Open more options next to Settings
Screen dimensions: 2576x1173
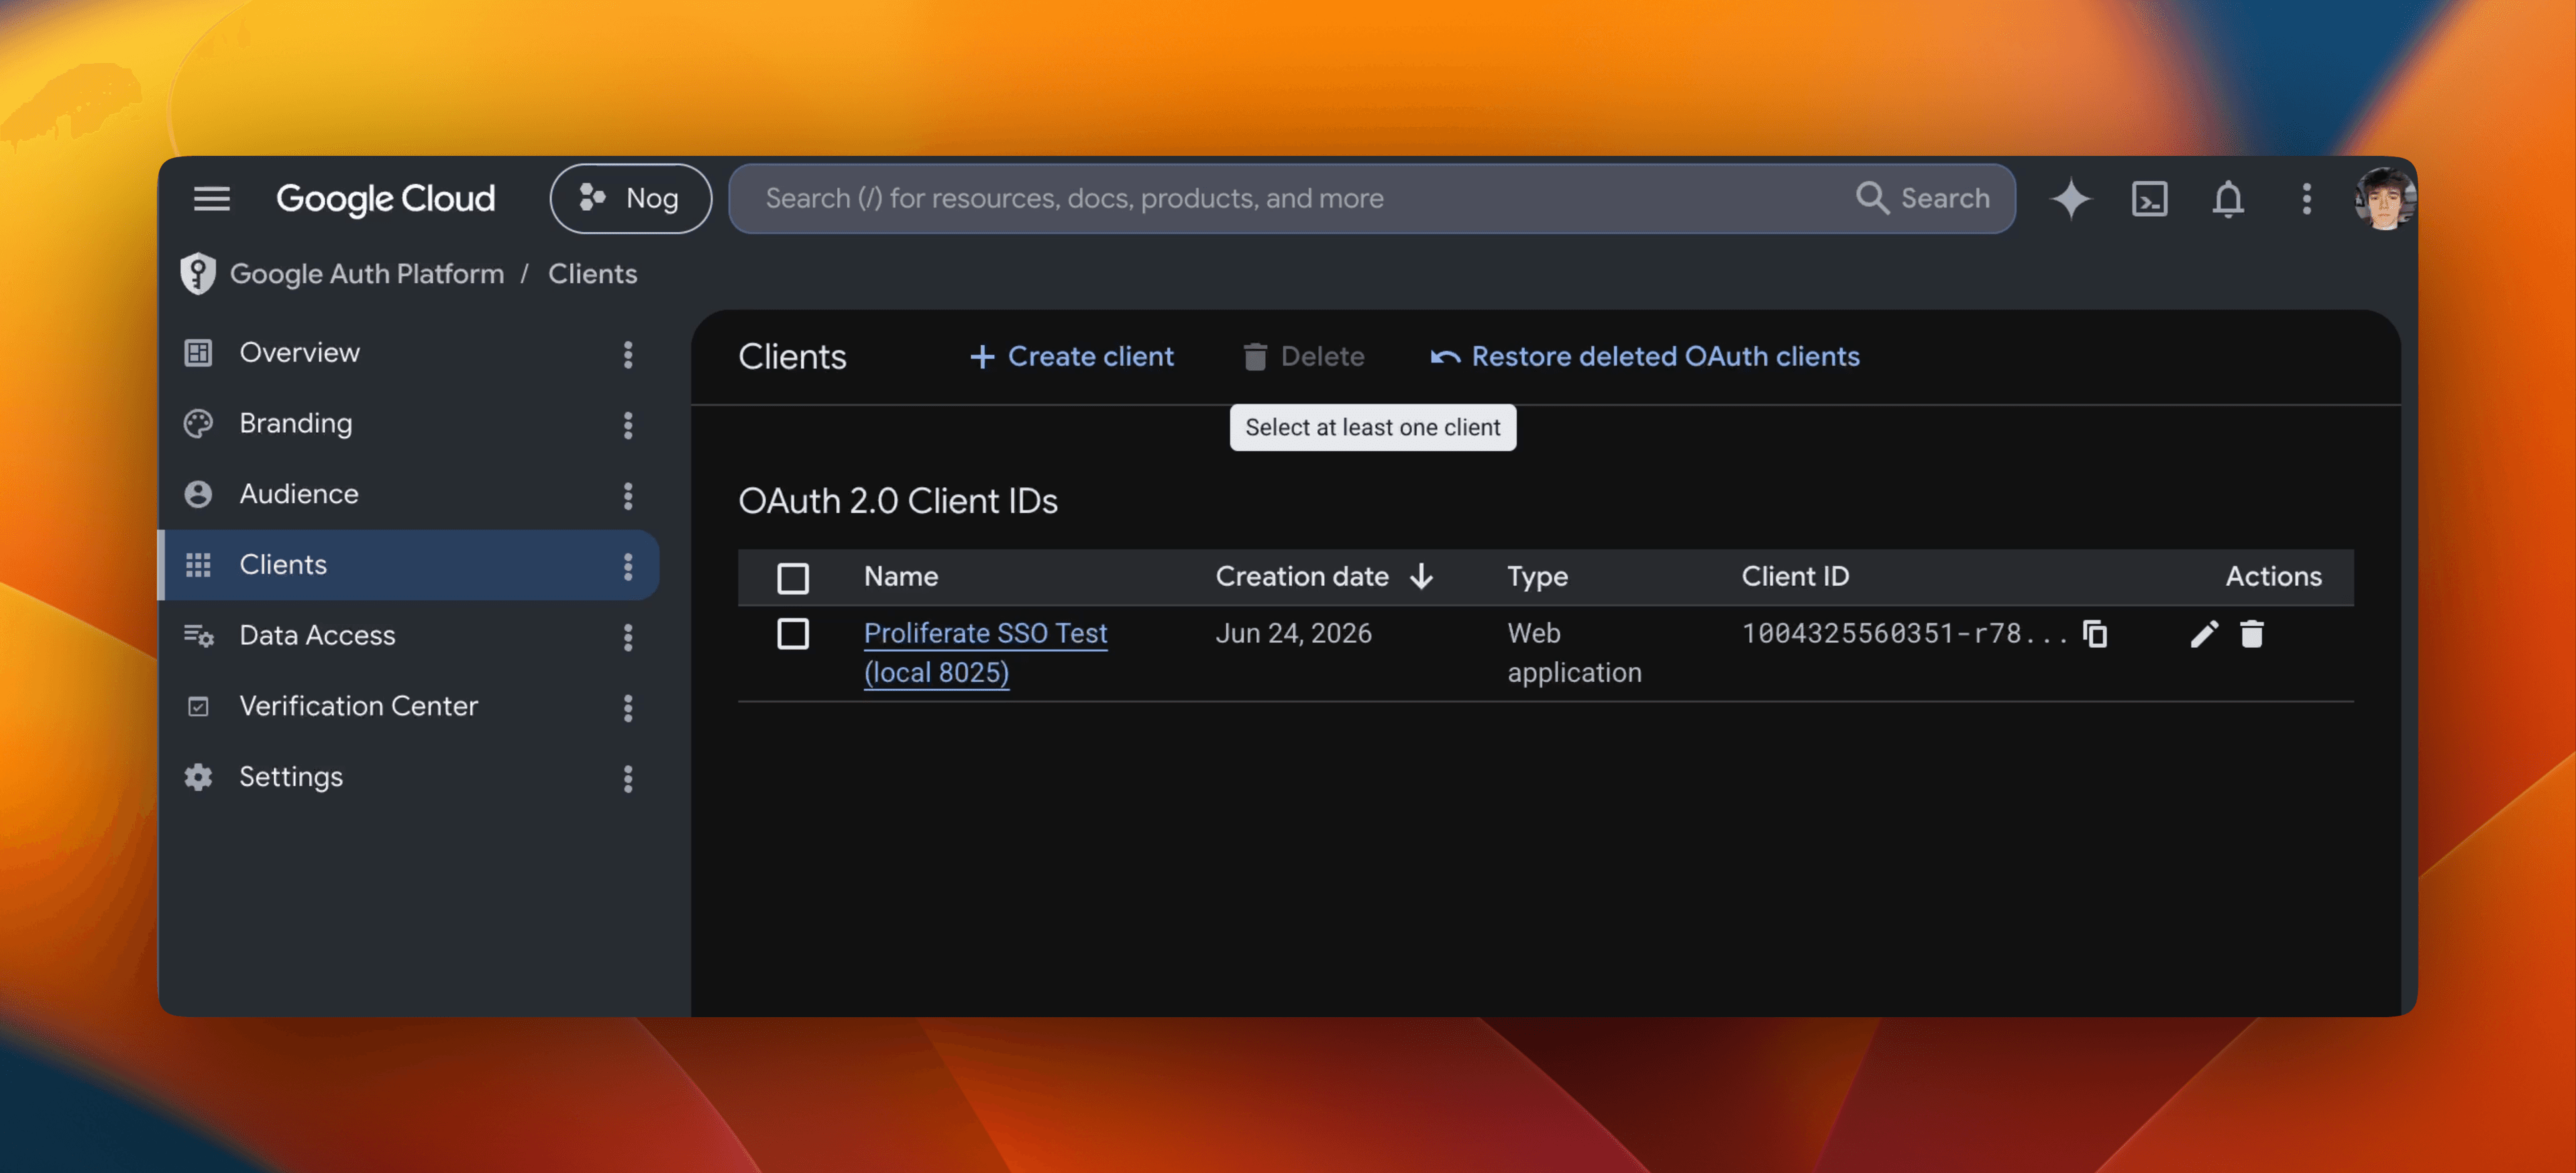tap(628, 779)
